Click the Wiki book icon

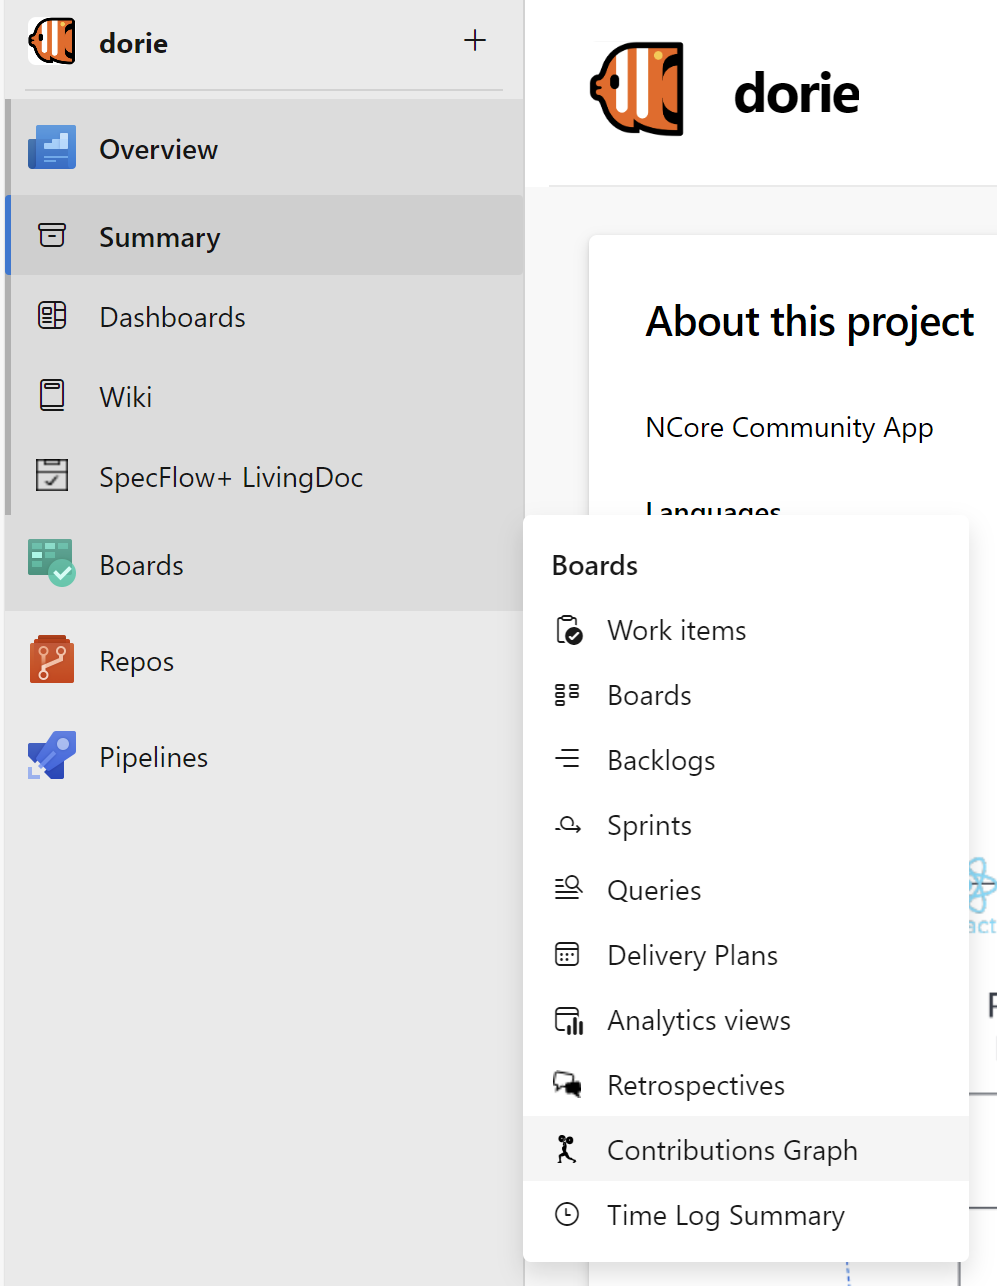[x=52, y=395]
